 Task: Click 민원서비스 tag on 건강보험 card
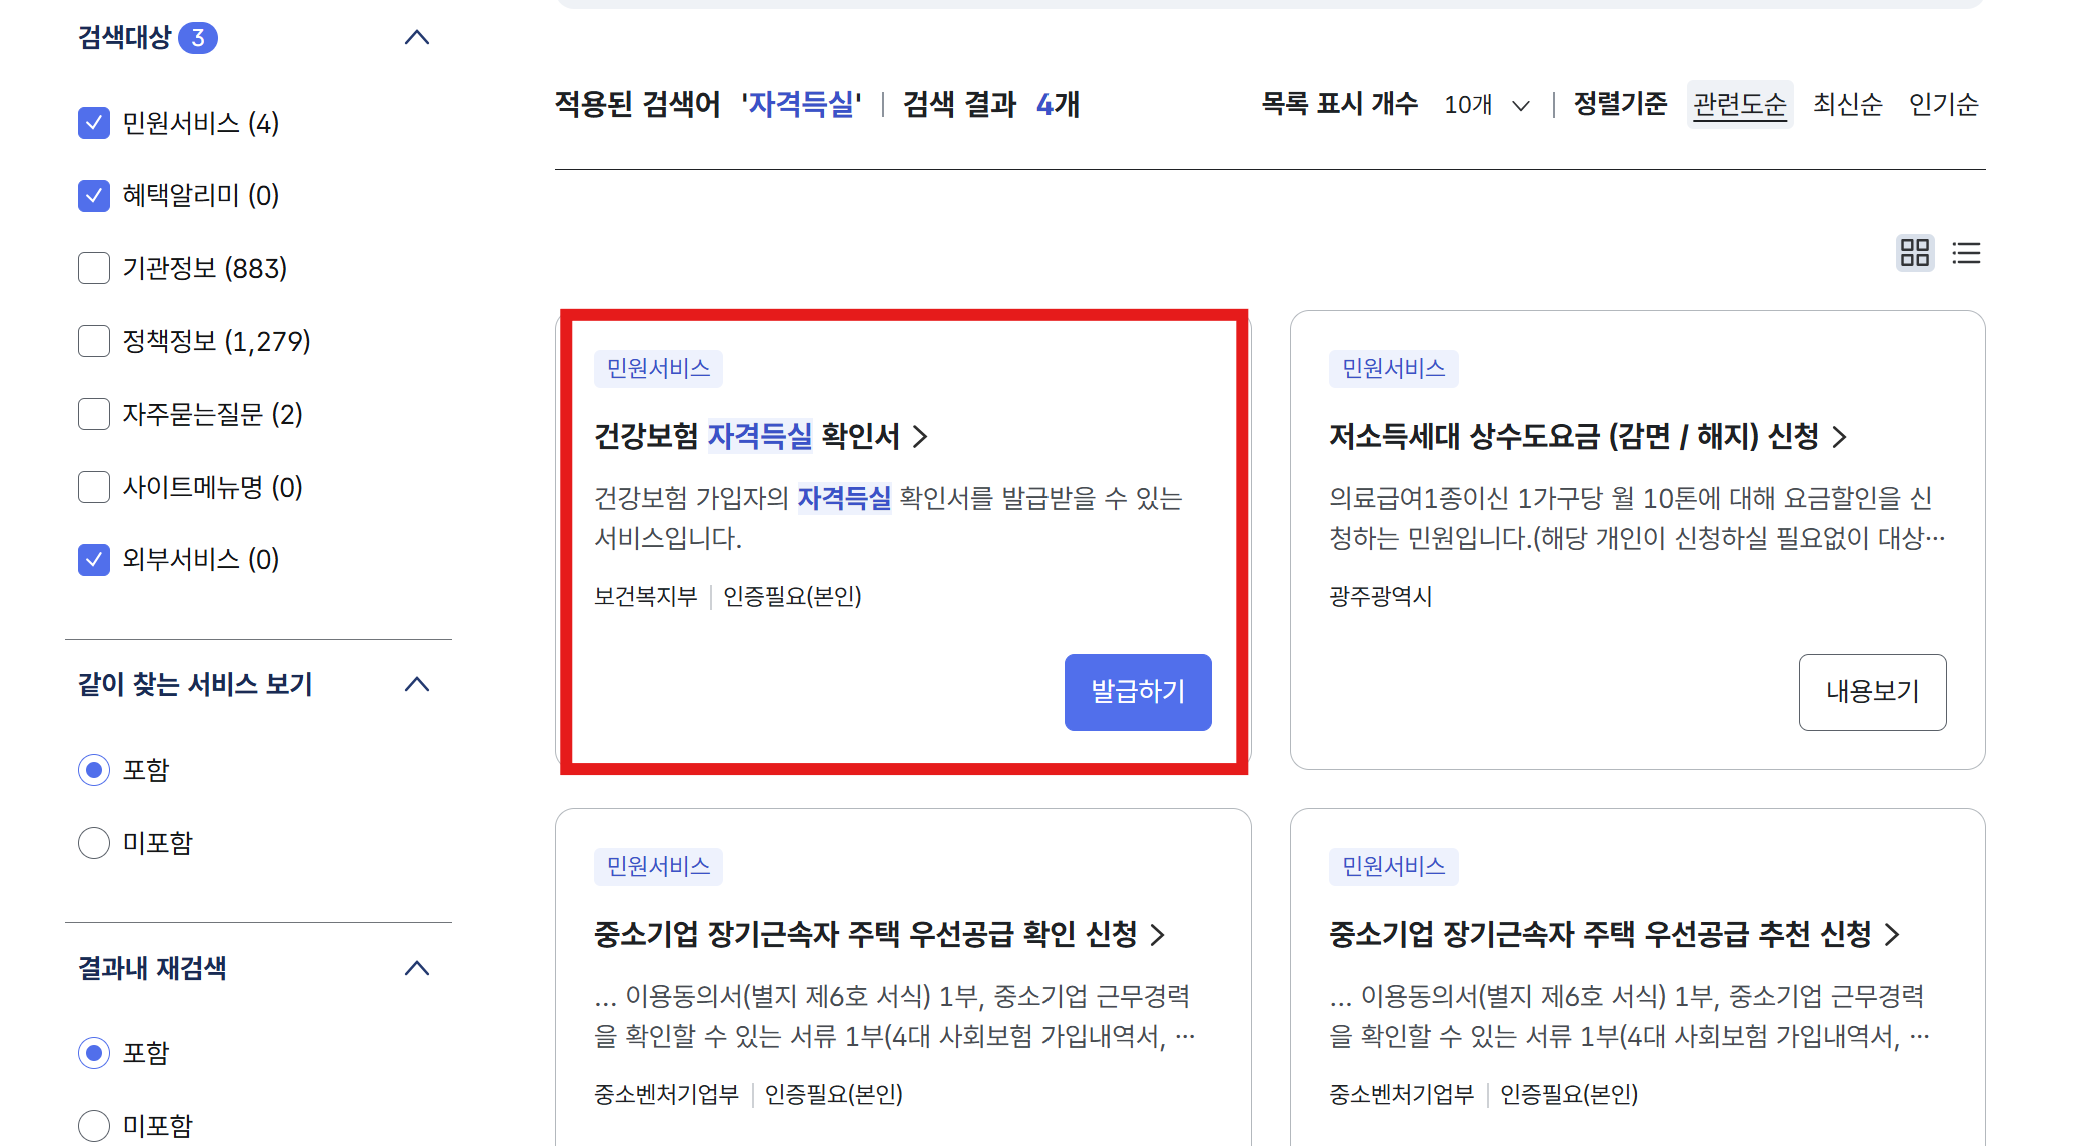(x=659, y=369)
